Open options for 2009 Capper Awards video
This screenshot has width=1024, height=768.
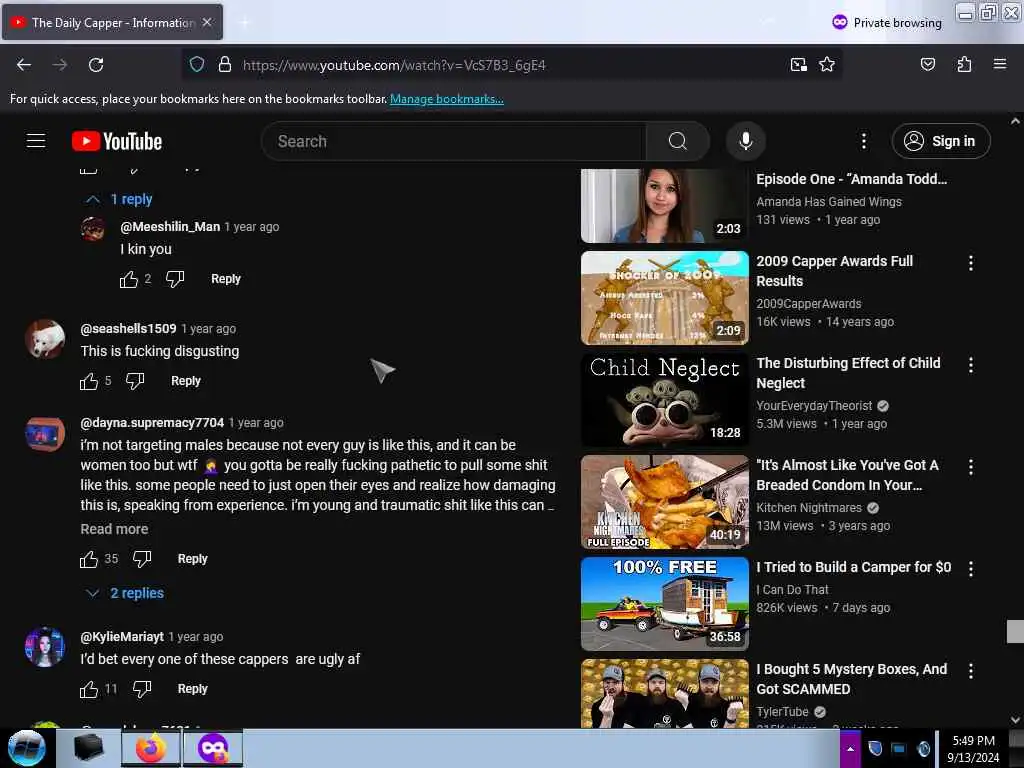970,263
